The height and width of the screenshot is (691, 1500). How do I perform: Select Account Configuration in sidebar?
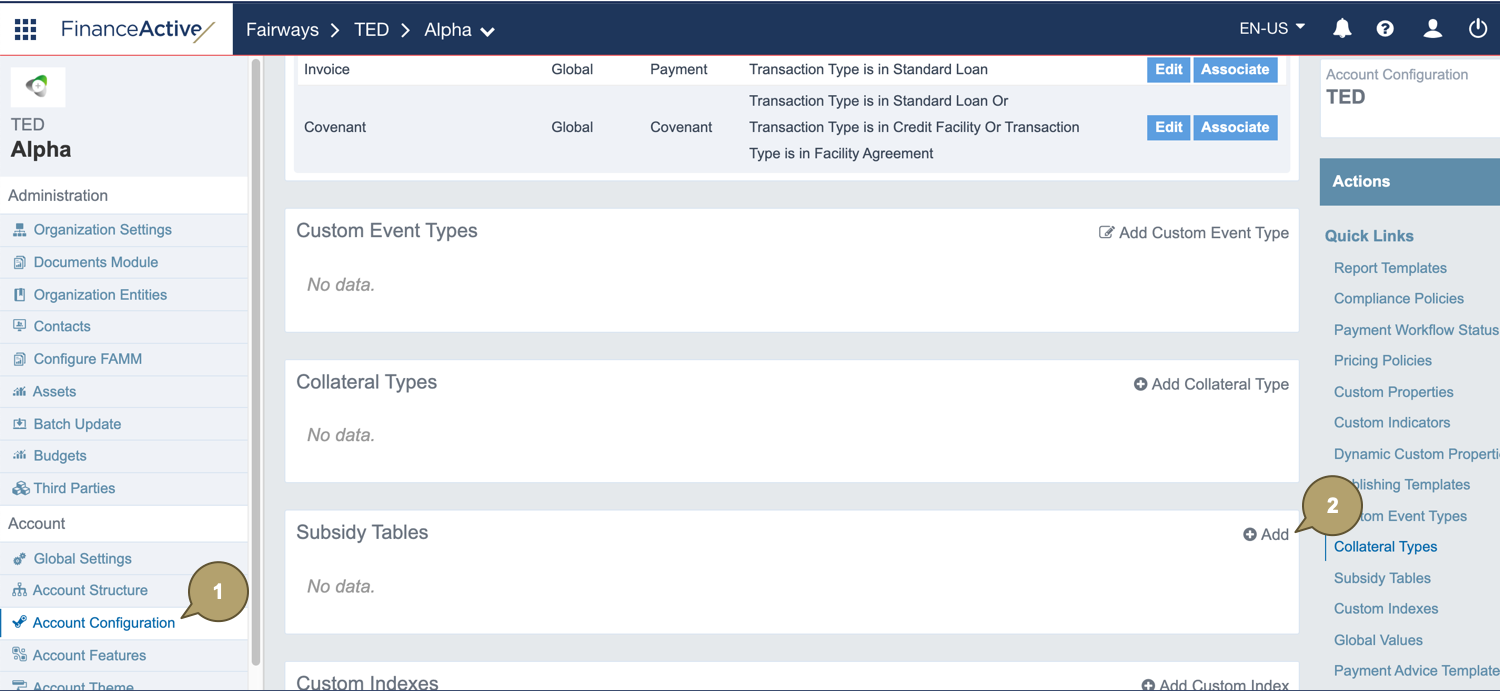(x=103, y=623)
